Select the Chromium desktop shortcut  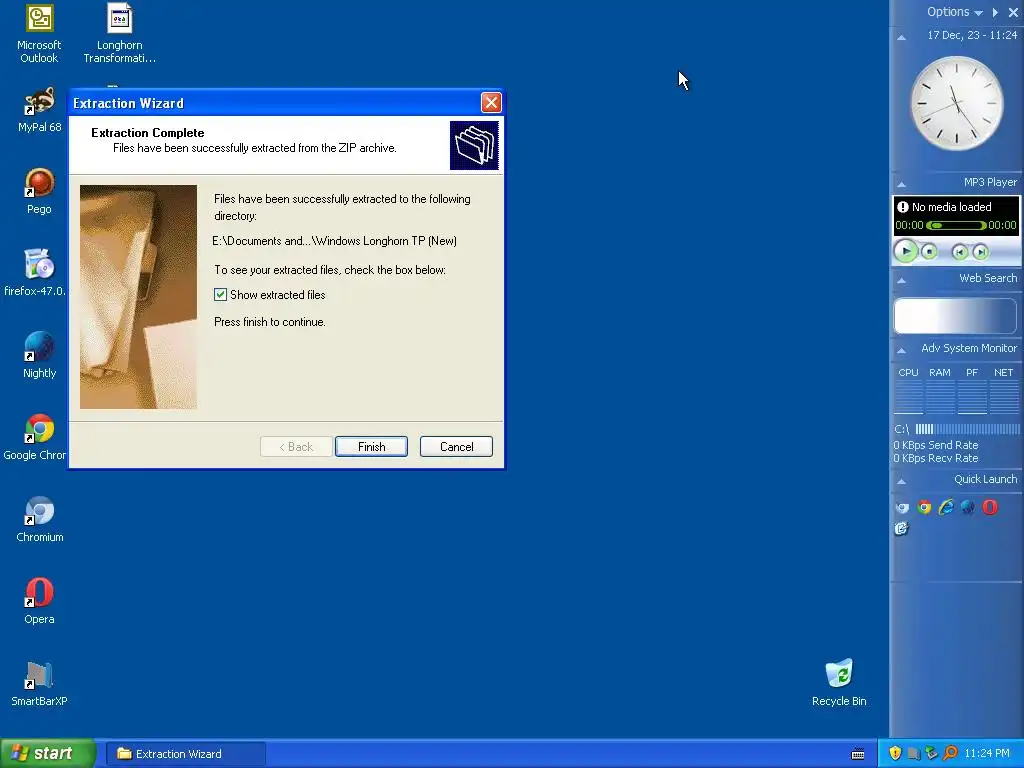click(x=39, y=519)
